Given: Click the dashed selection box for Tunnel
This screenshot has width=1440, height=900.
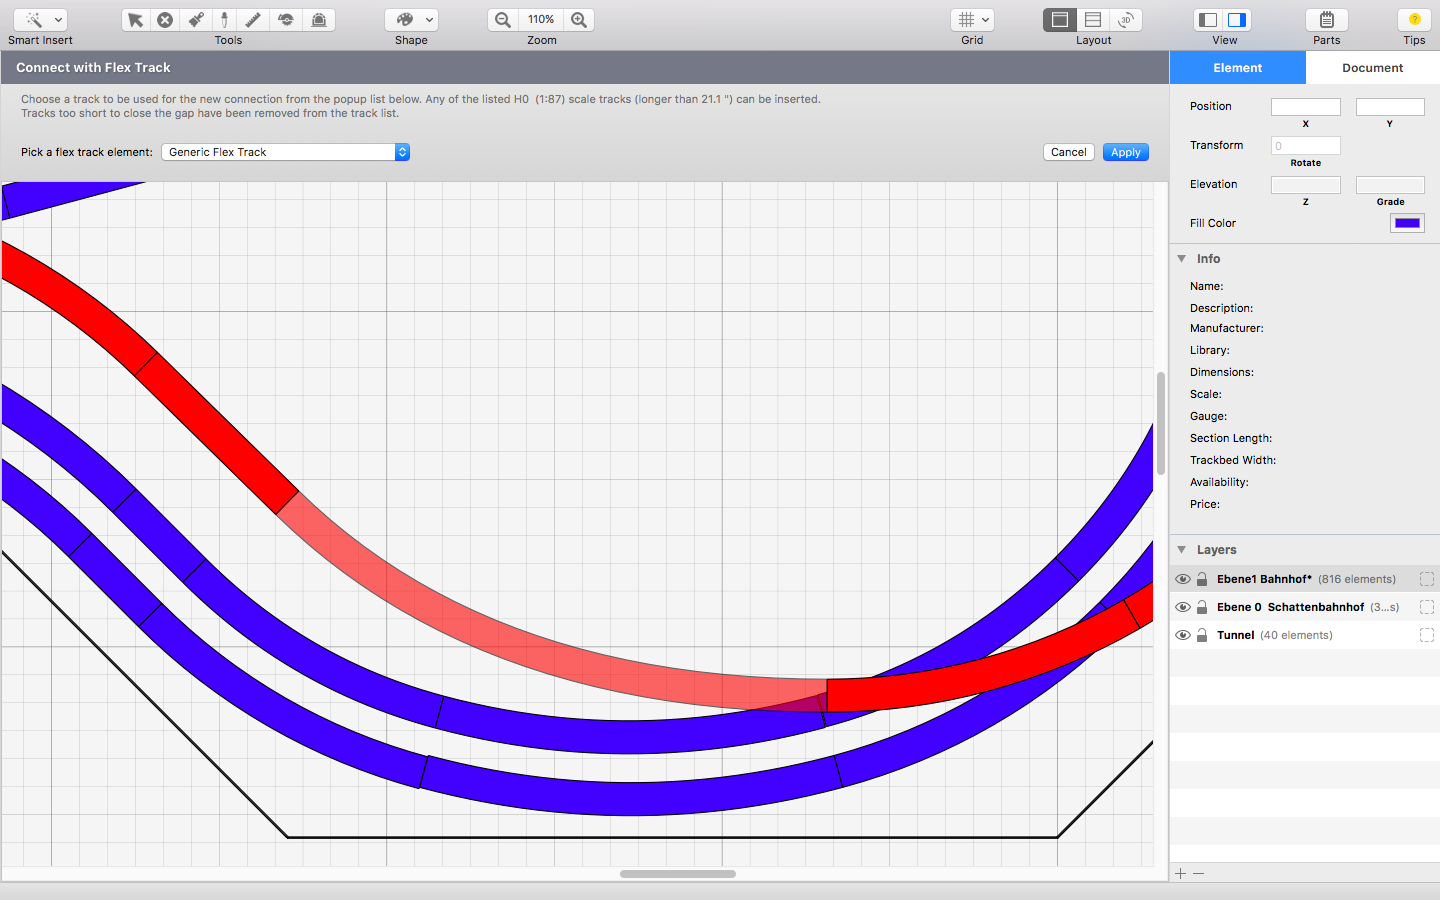Looking at the screenshot, I should pyautogui.click(x=1427, y=635).
